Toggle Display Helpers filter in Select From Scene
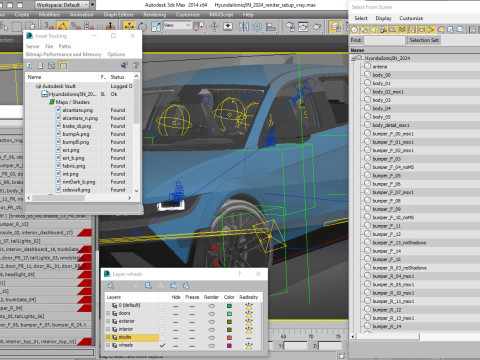The height and width of the screenshot is (360, 480). click(393, 30)
